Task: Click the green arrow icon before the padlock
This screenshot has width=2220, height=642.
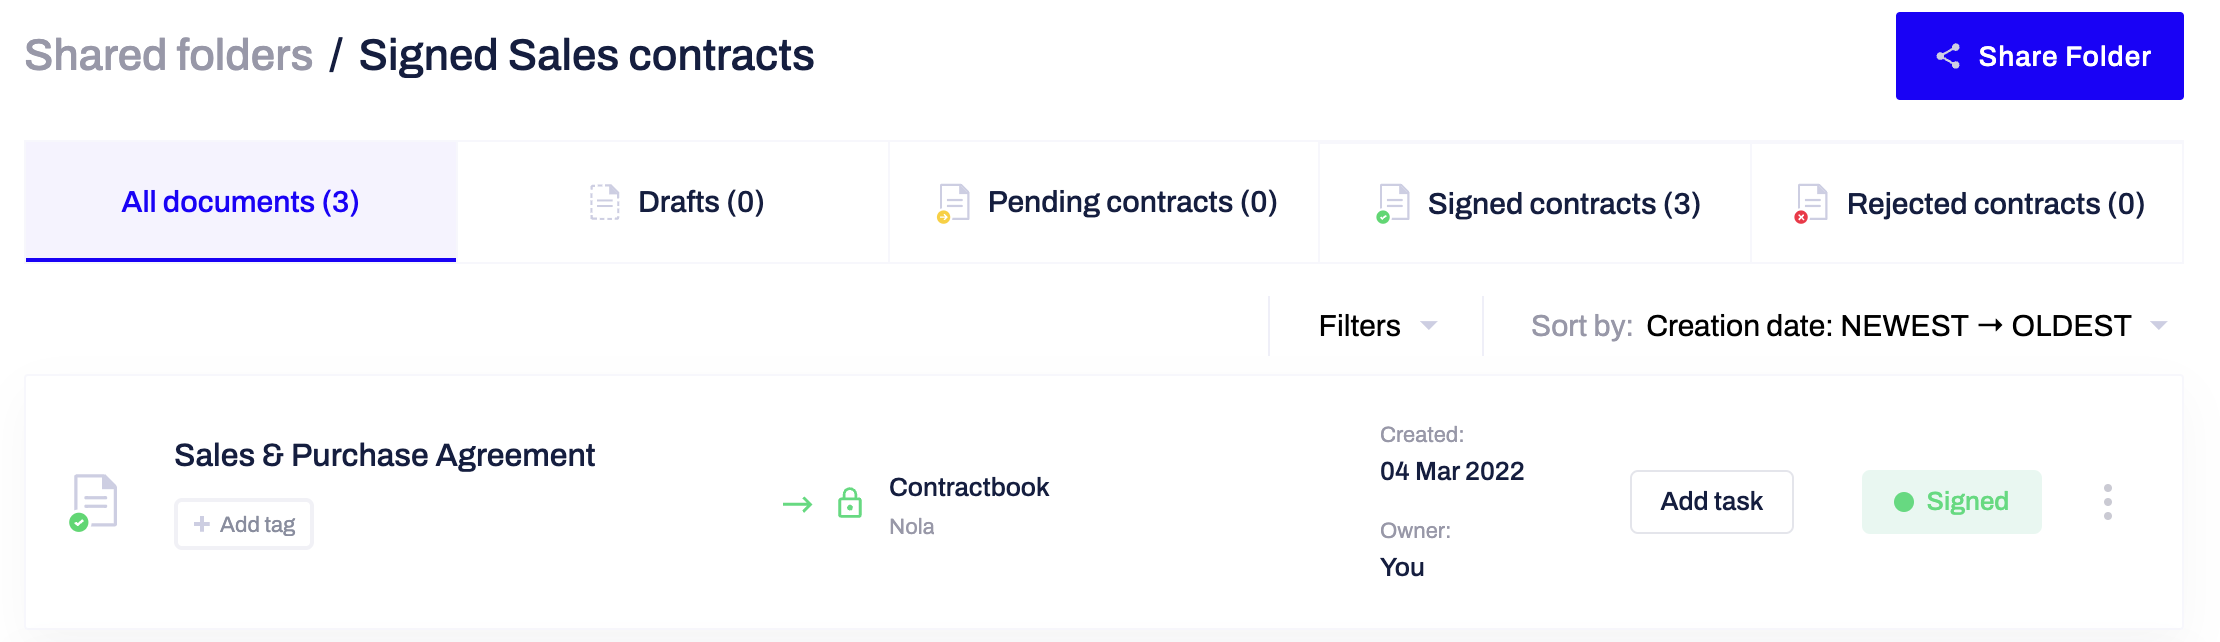Action: (x=797, y=504)
